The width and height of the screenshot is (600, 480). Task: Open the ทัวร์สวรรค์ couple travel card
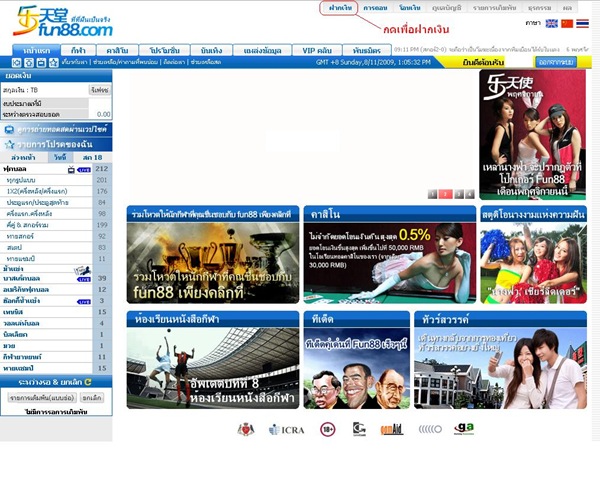click(x=500, y=360)
